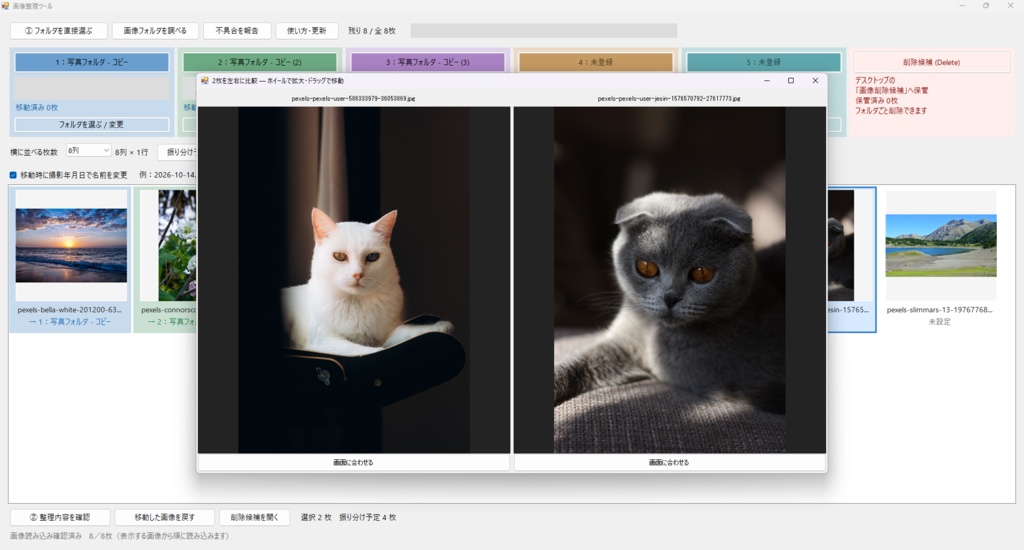The width and height of the screenshot is (1024, 550).
Task: Restore down the main 画像整理ツール window
Action: coord(986,6)
